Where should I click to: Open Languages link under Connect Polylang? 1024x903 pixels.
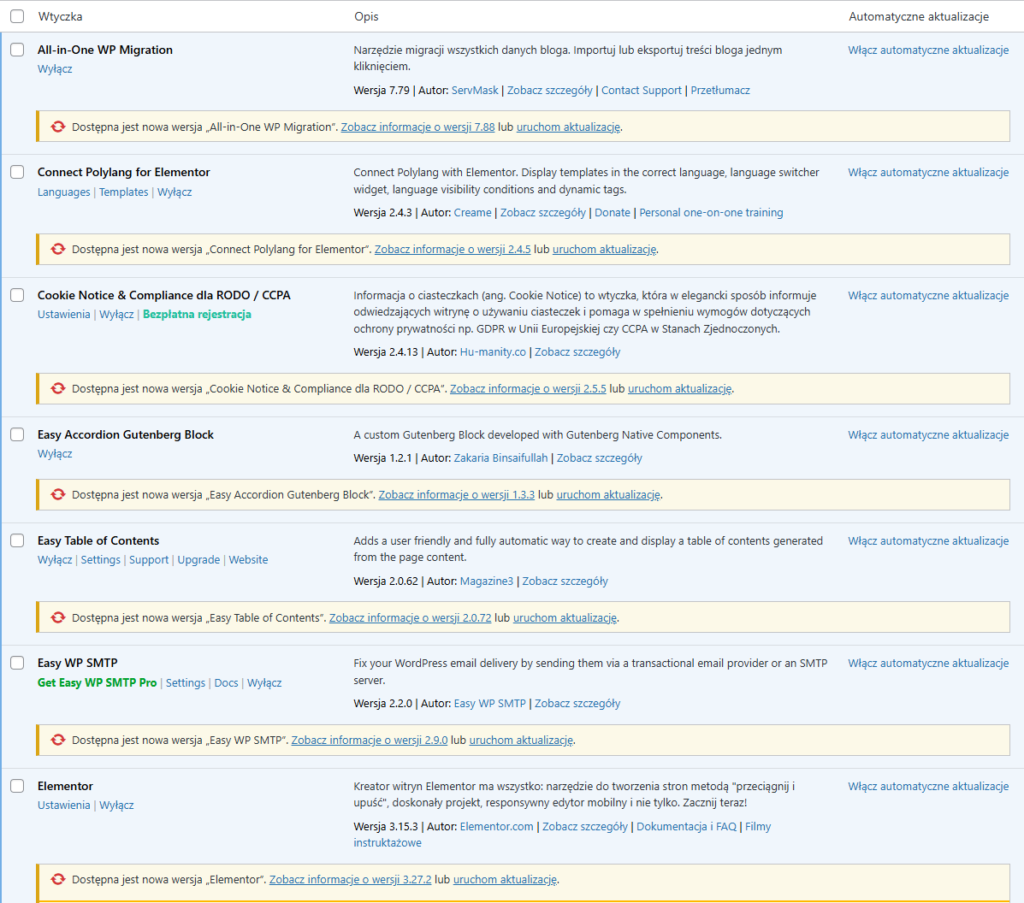pos(64,192)
